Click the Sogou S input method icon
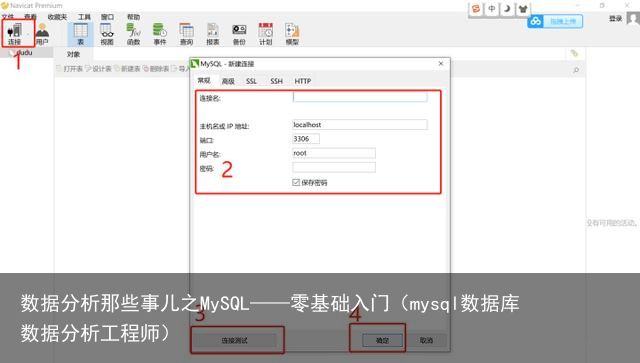The image size is (640, 363). pos(476,9)
